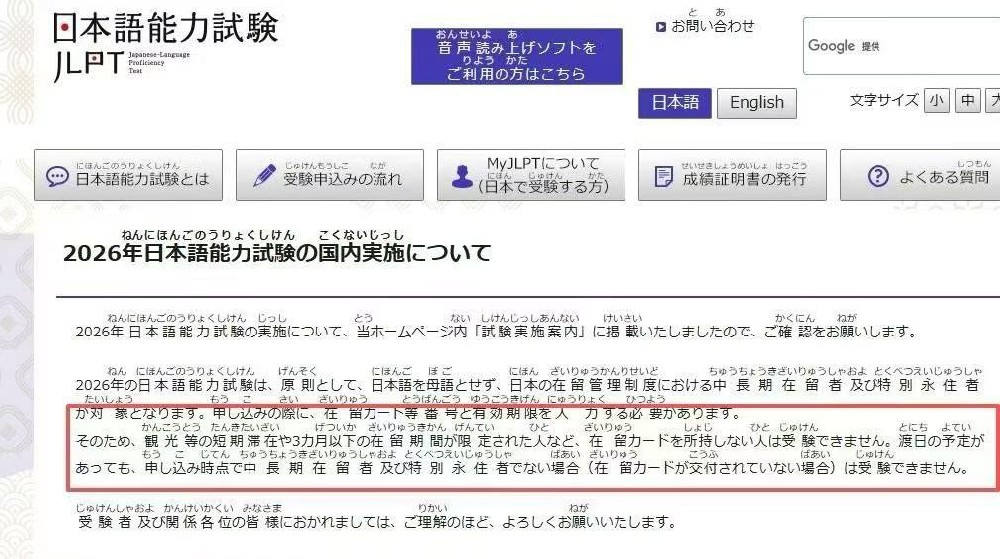Switch the site language to 日本語
Viewport: 1000px width, 559px height.
[675, 103]
